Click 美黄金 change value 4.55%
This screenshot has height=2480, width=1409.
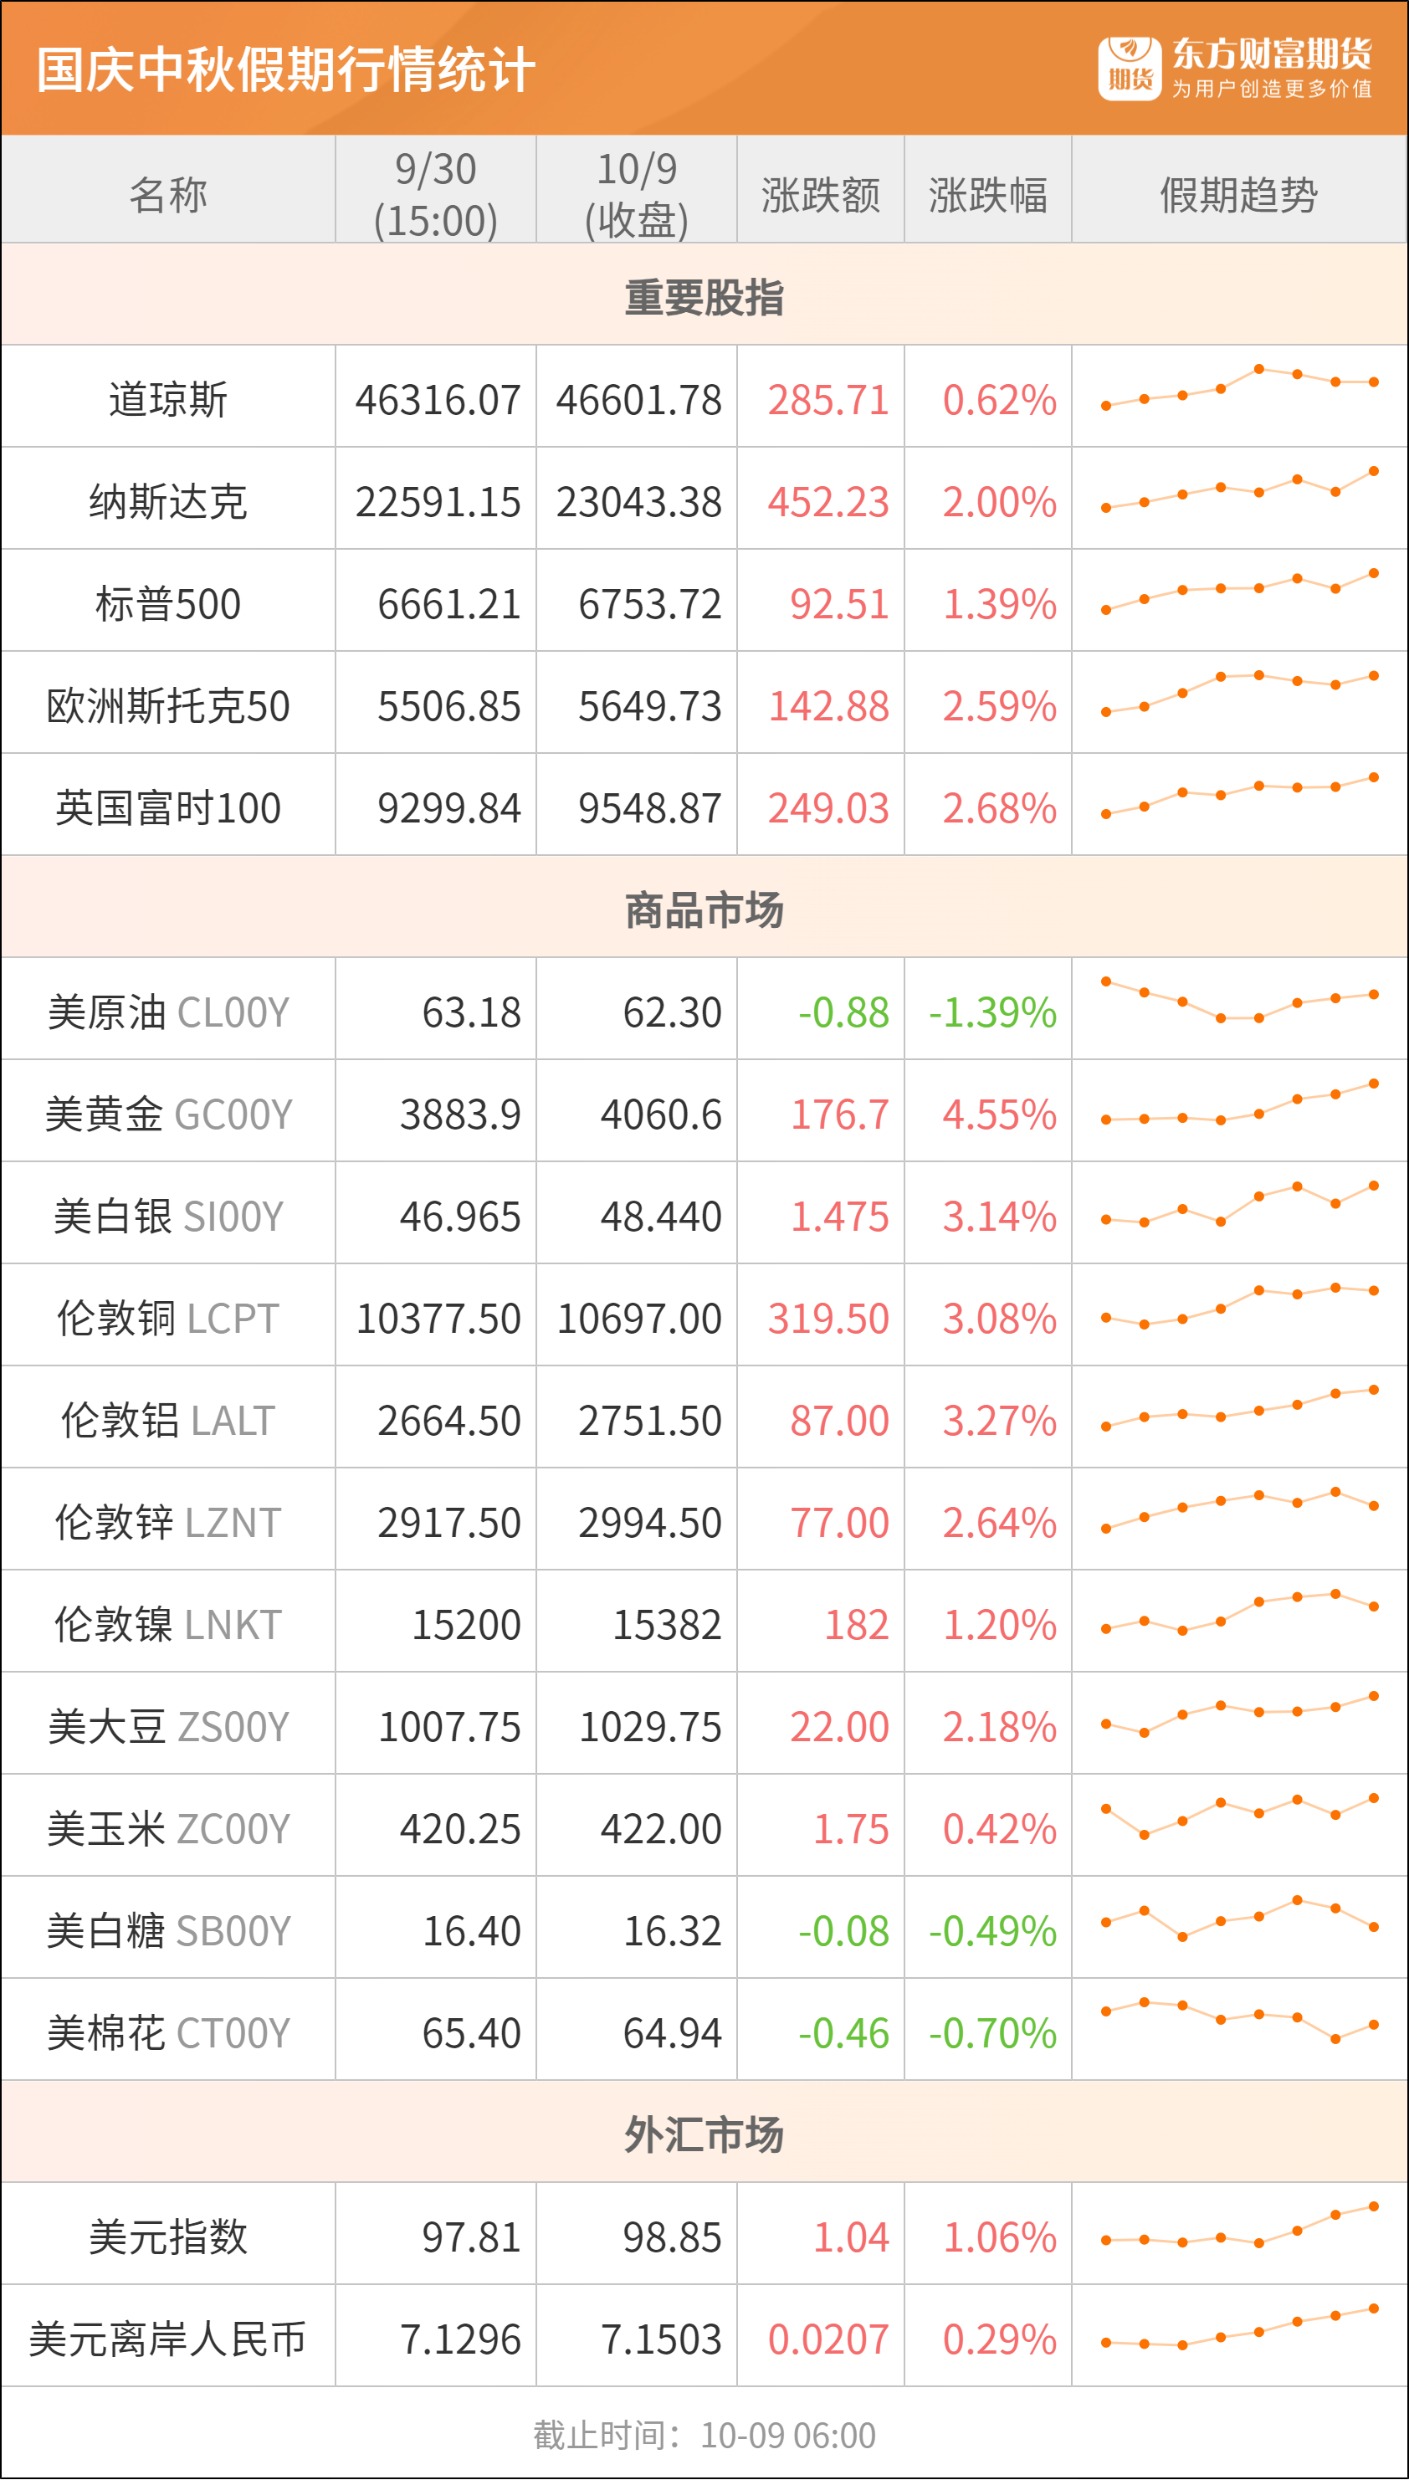tap(999, 1114)
